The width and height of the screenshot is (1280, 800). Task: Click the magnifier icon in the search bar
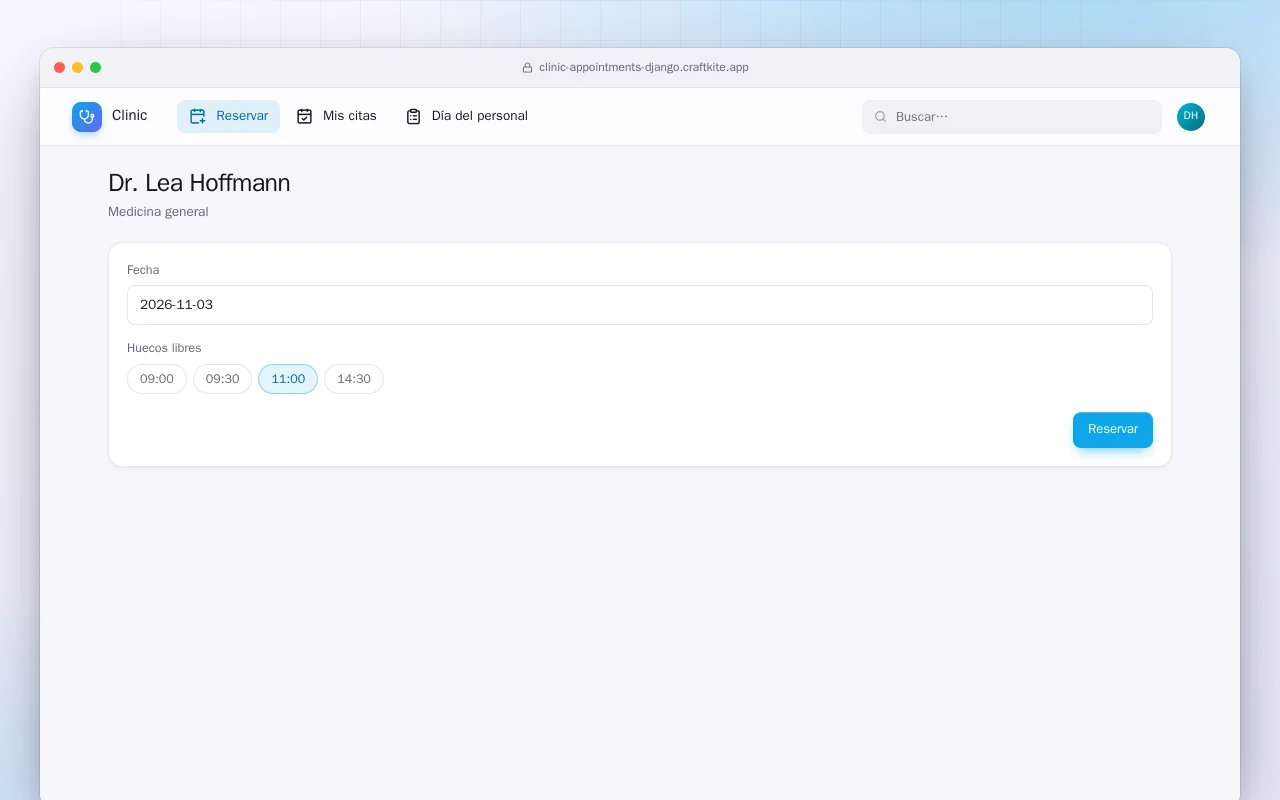pos(881,117)
